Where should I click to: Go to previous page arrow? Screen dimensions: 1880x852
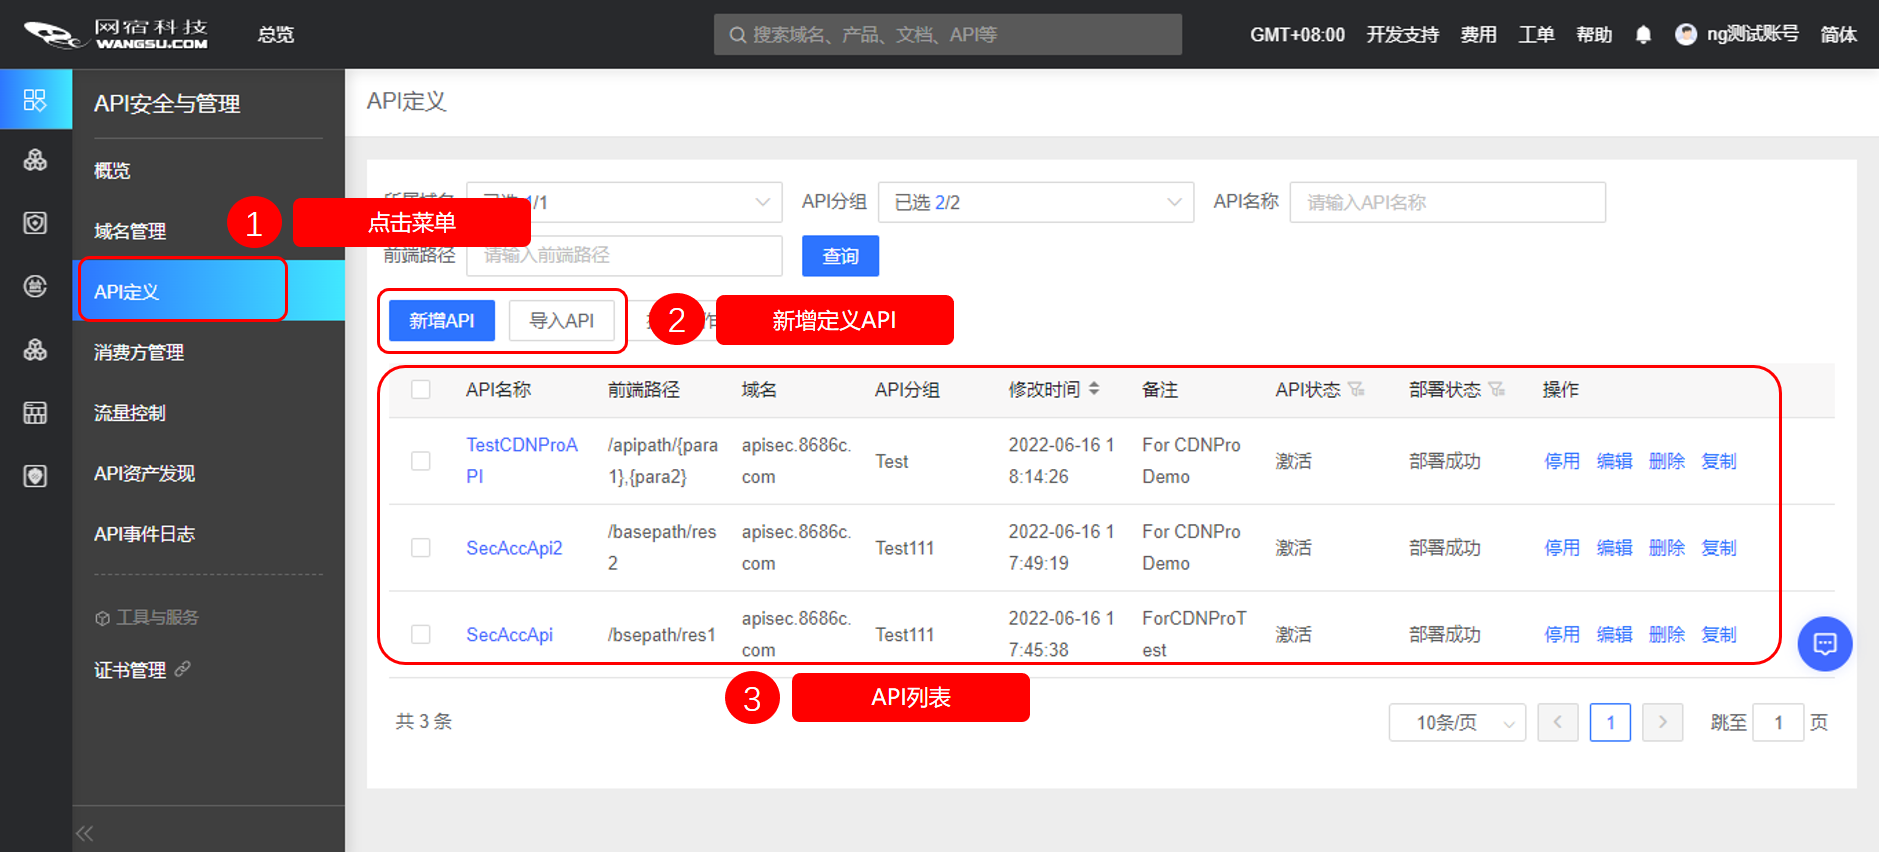pyautogui.click(x=1558, y=722)
